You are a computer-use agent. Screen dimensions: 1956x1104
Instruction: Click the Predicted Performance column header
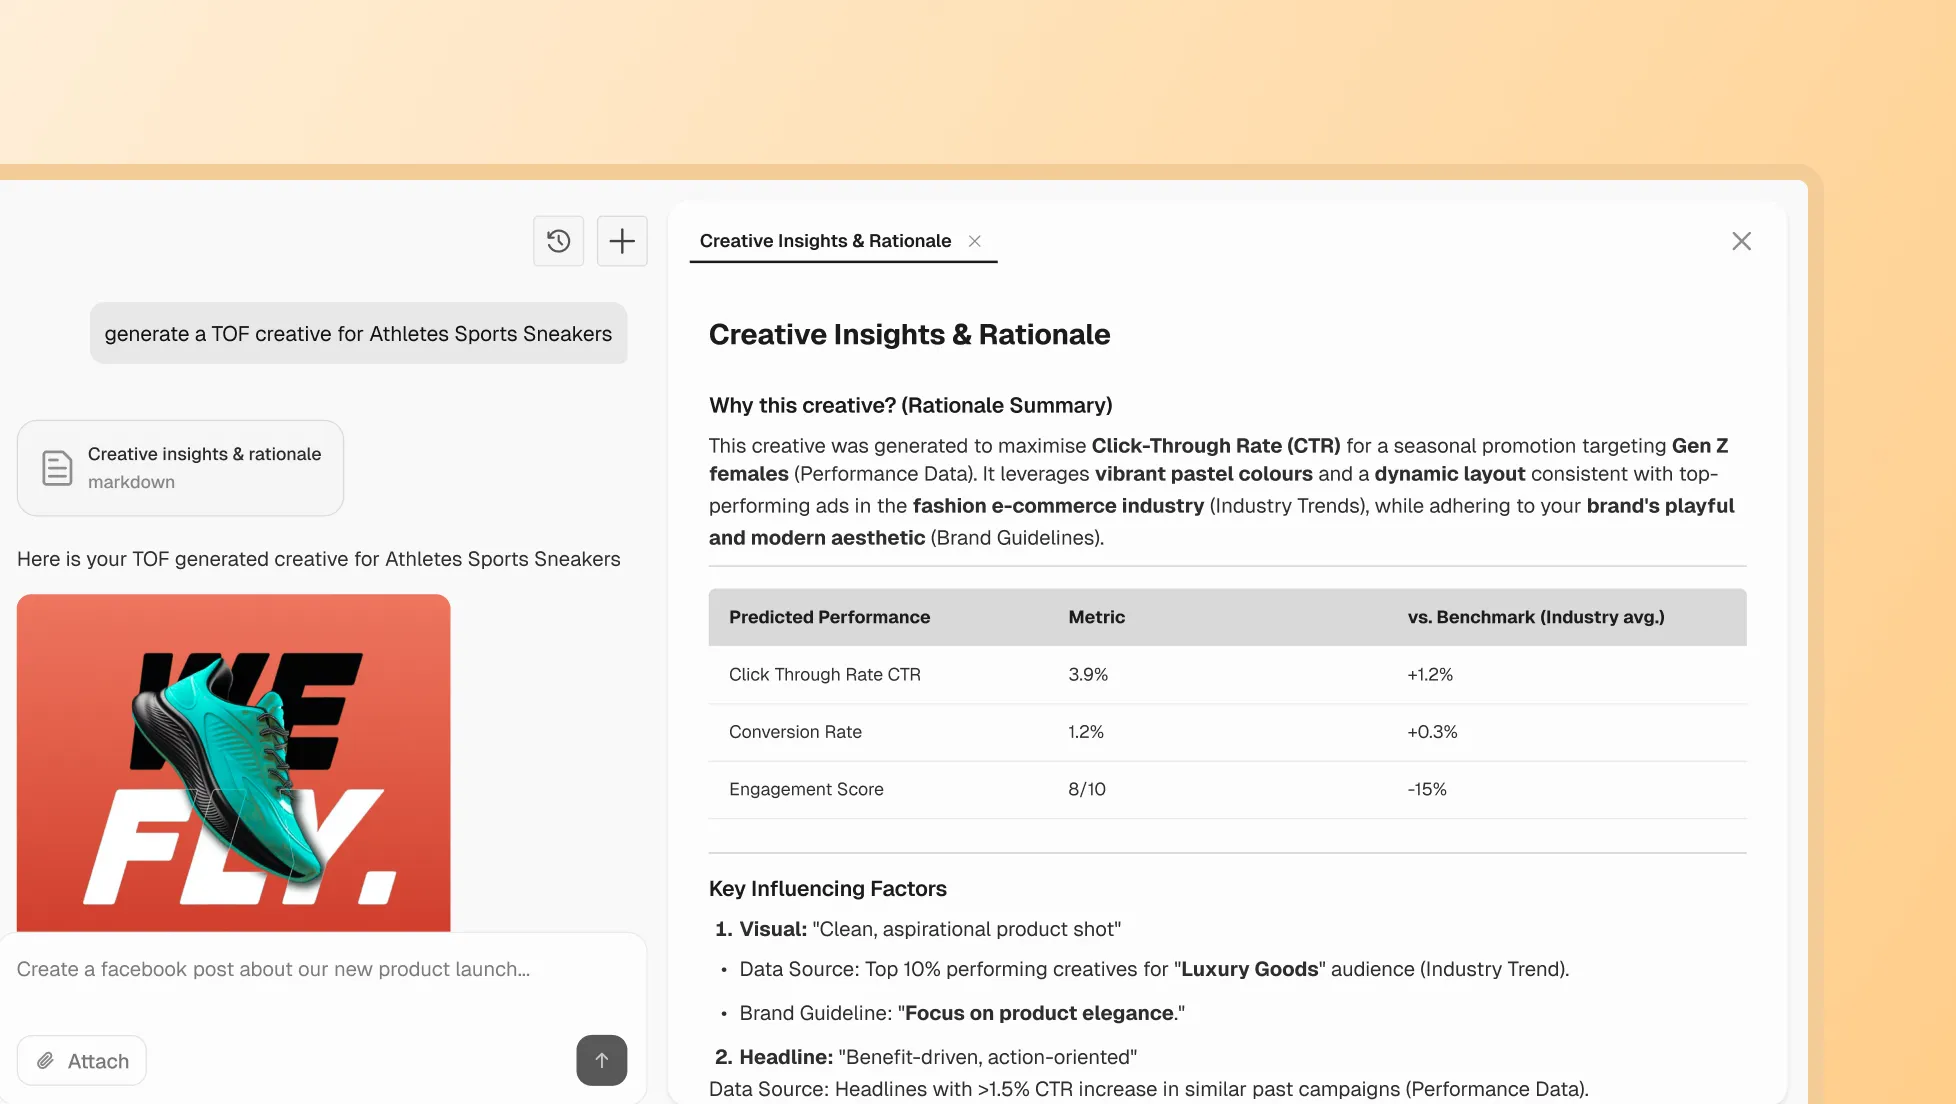click(x=829, y=617)
